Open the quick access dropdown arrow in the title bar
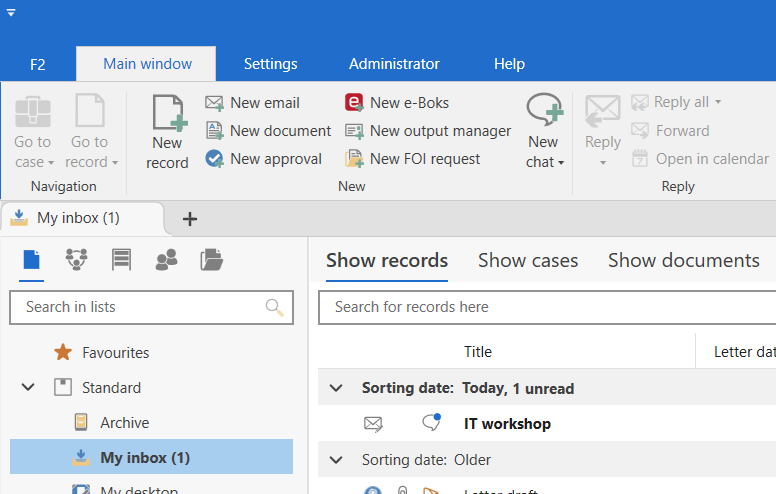This screenshot has height=494, width=776. 11,13
